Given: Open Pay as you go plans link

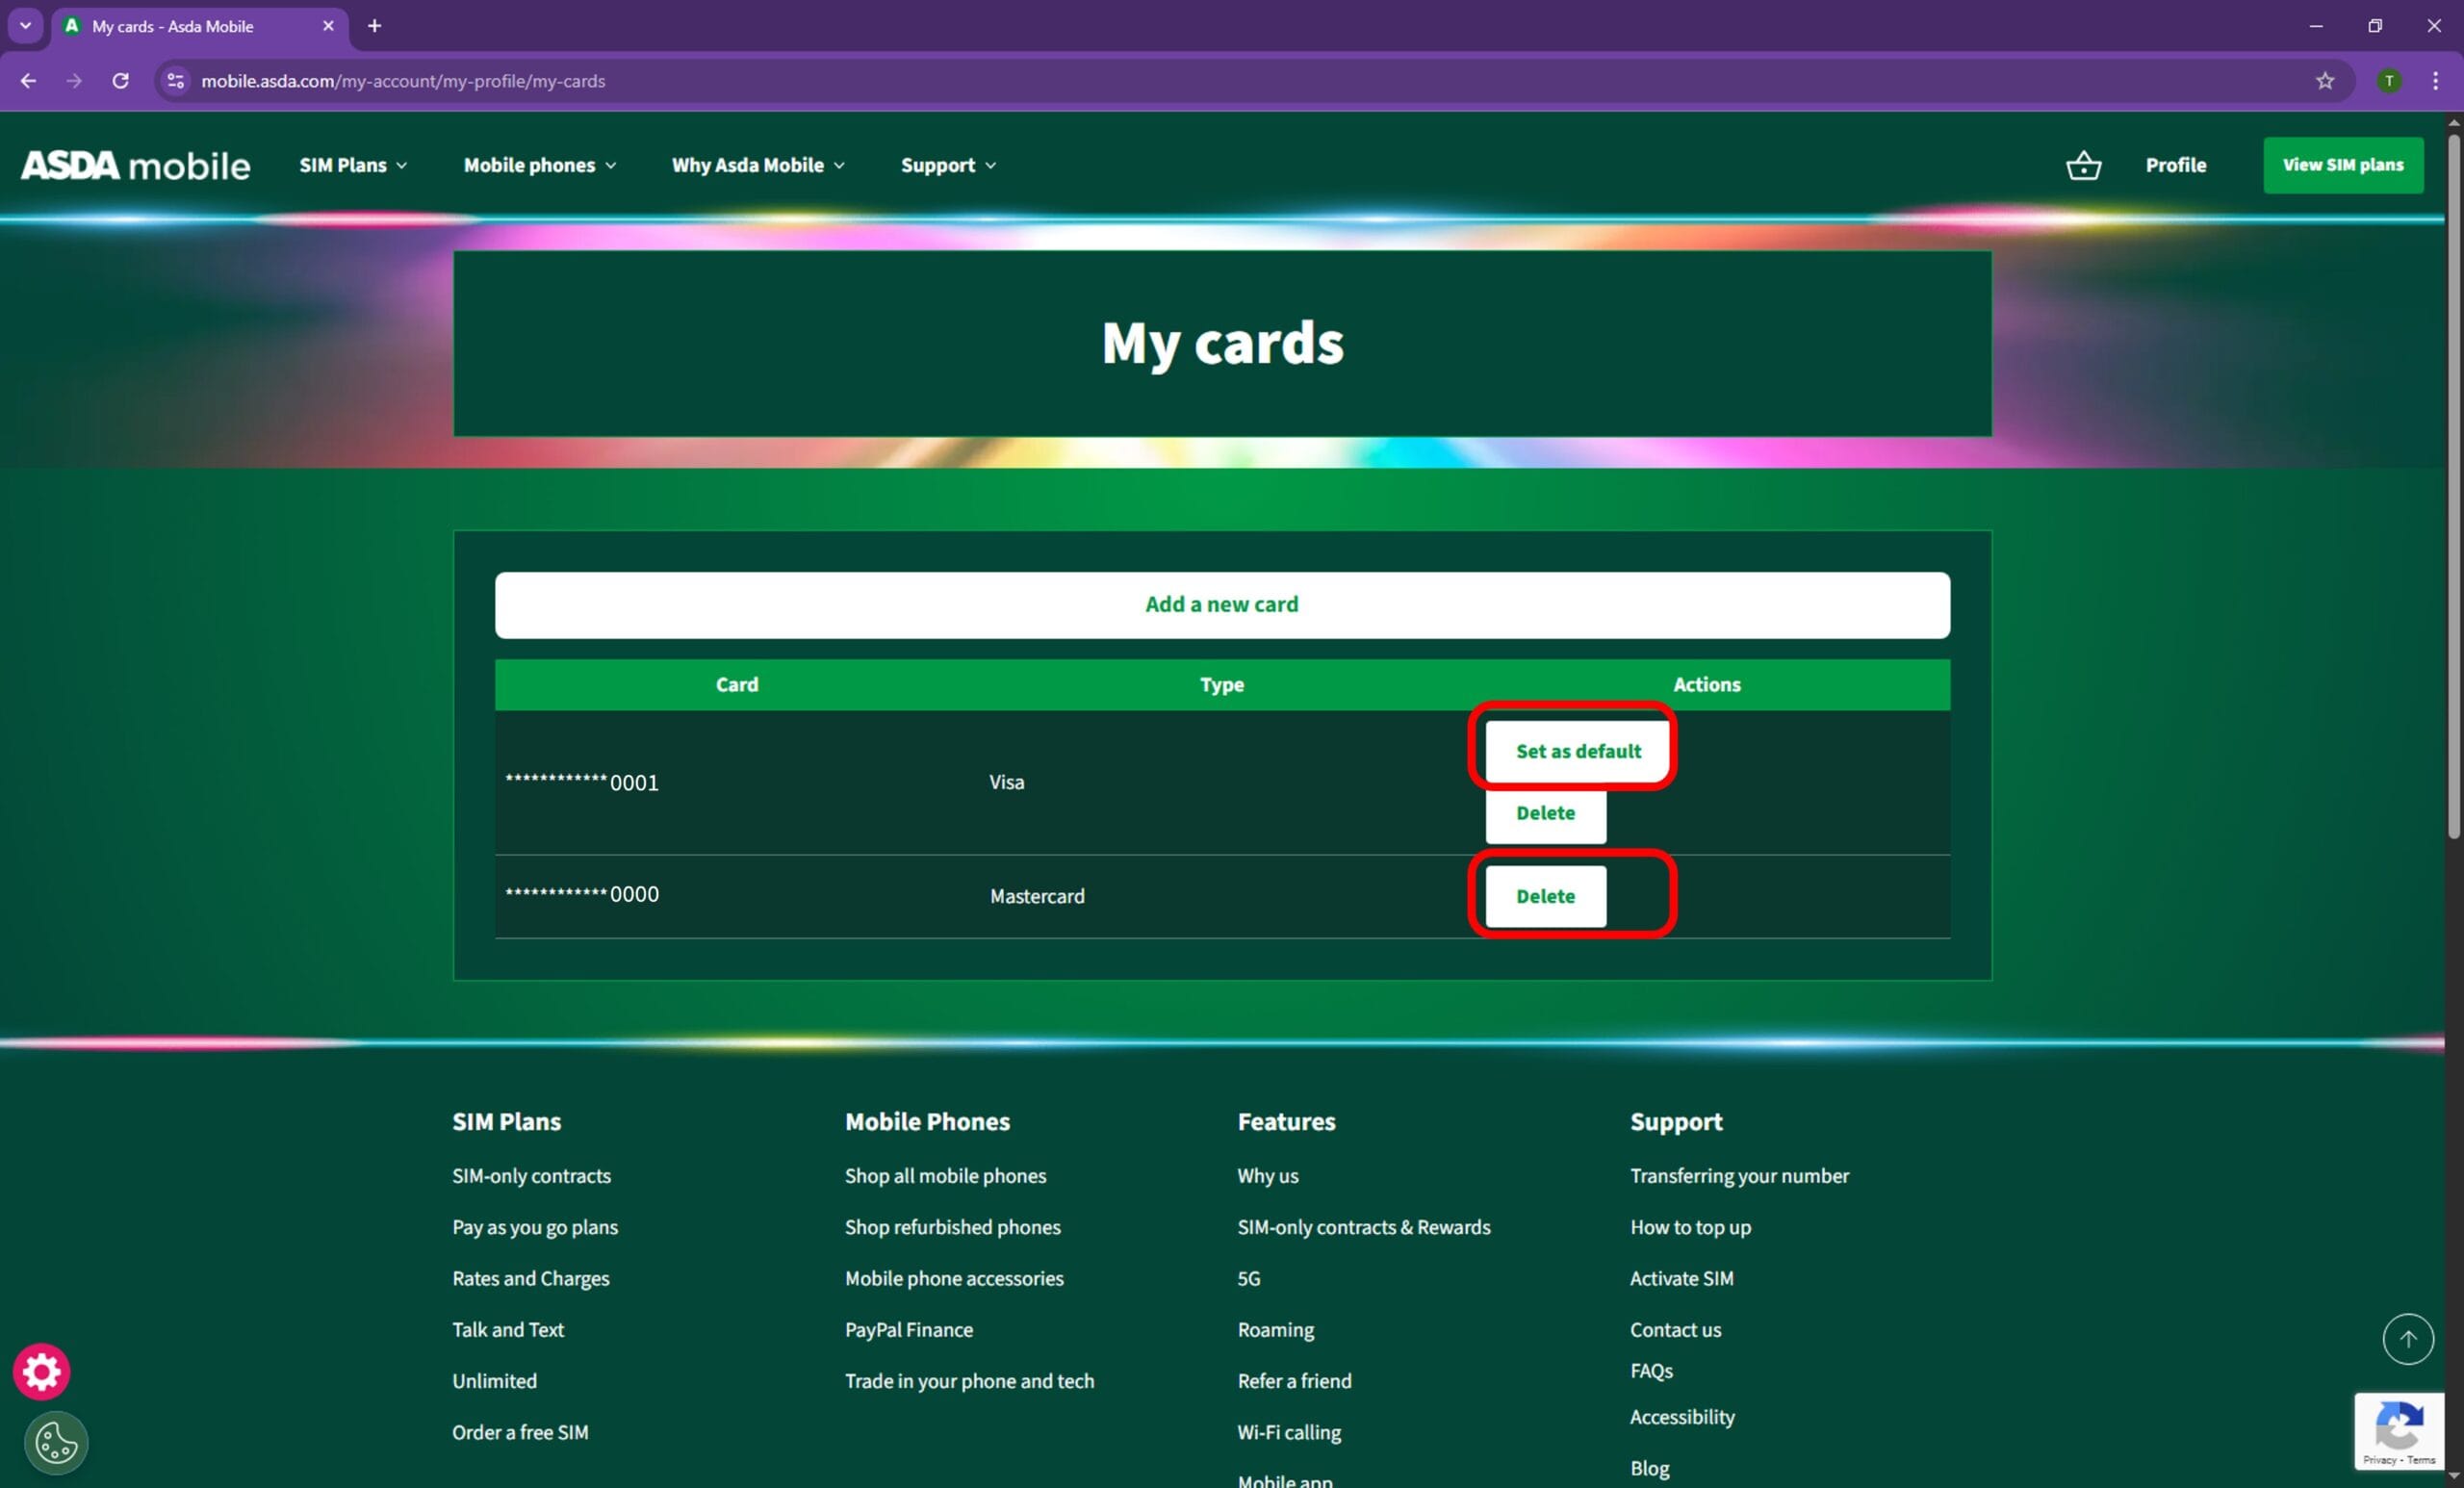Looking at the screenshot, I should (535, 1227).
